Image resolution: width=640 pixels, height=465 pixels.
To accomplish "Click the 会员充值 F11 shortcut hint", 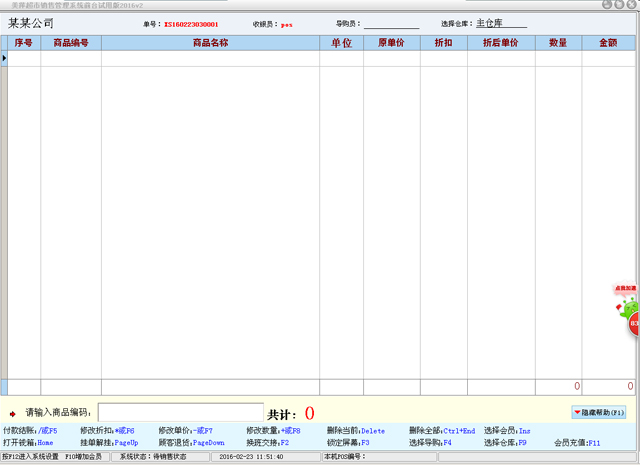I will point(577,442).
